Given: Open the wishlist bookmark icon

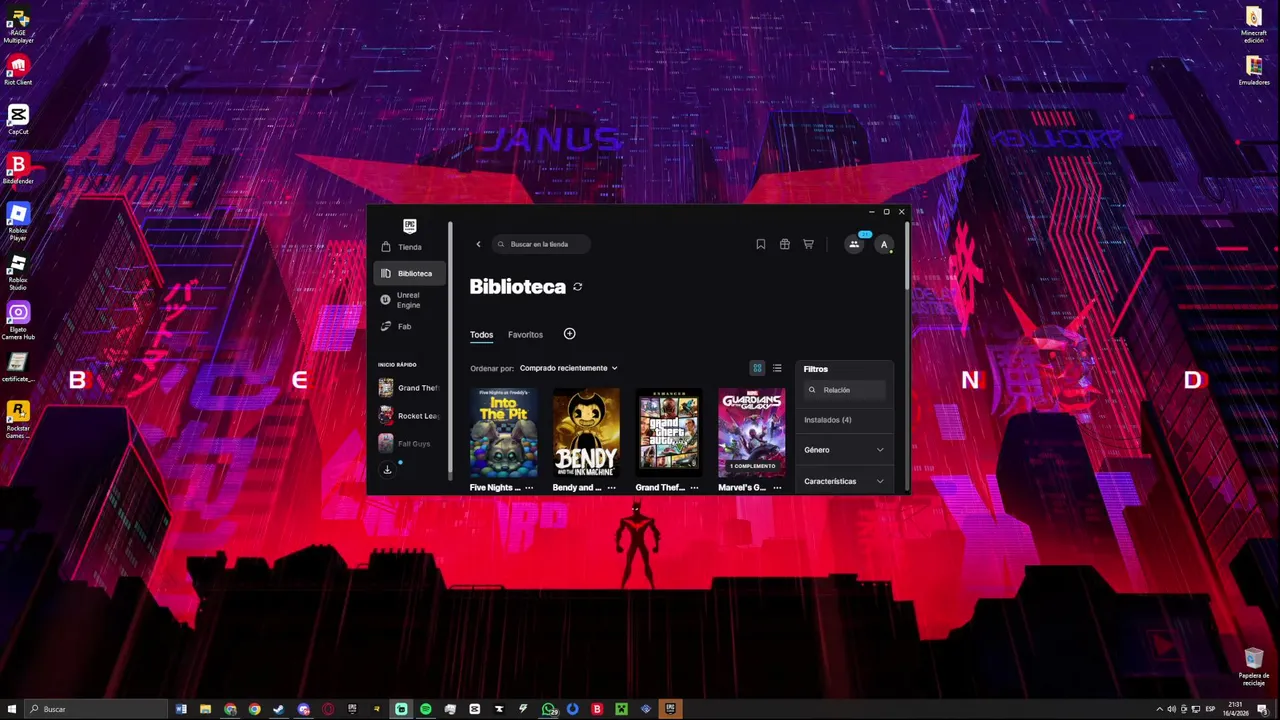Looking at the screenshot, I should pyautogui.click(x=761, y=244).
